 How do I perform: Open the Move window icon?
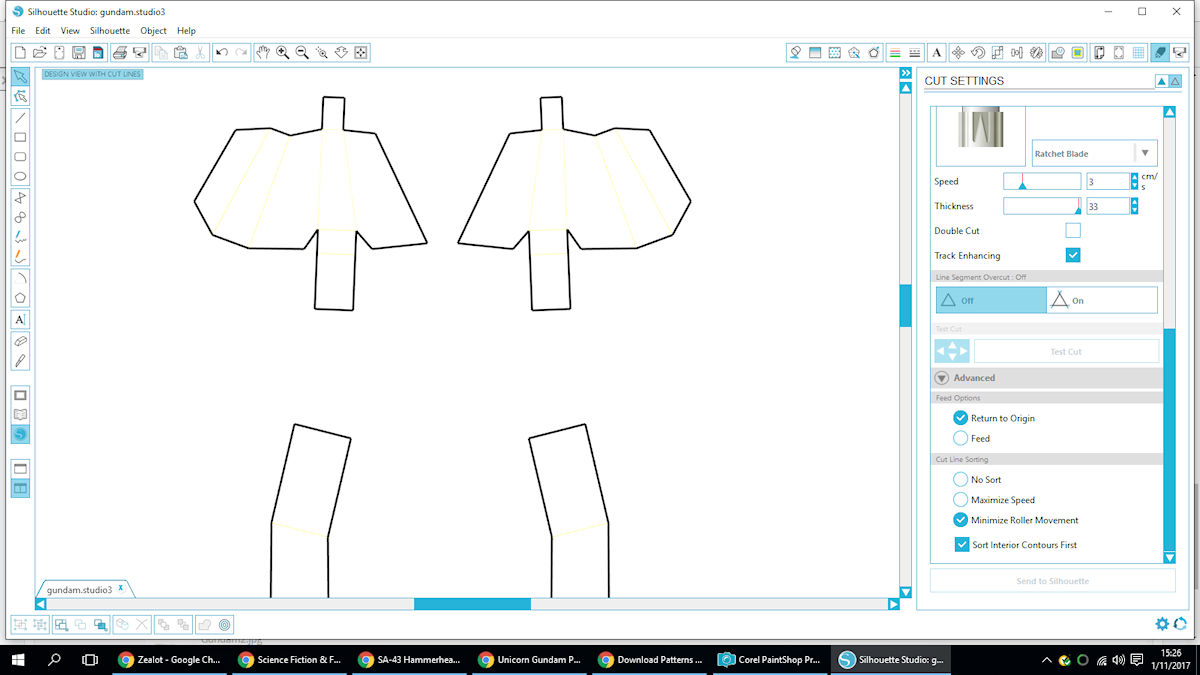958,52
